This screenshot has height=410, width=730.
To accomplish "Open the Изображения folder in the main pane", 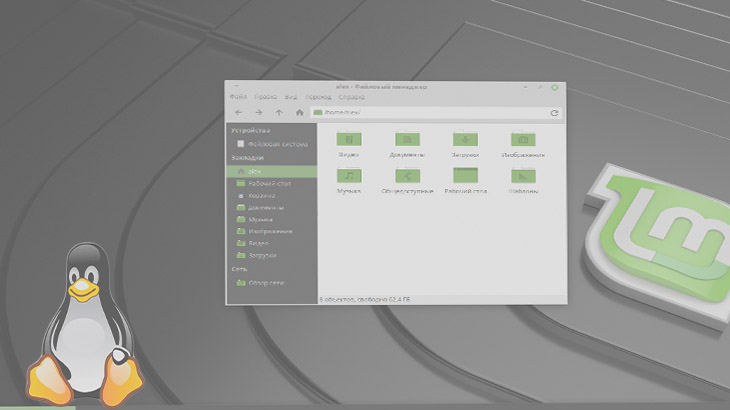I will click(x=523, y=144).
